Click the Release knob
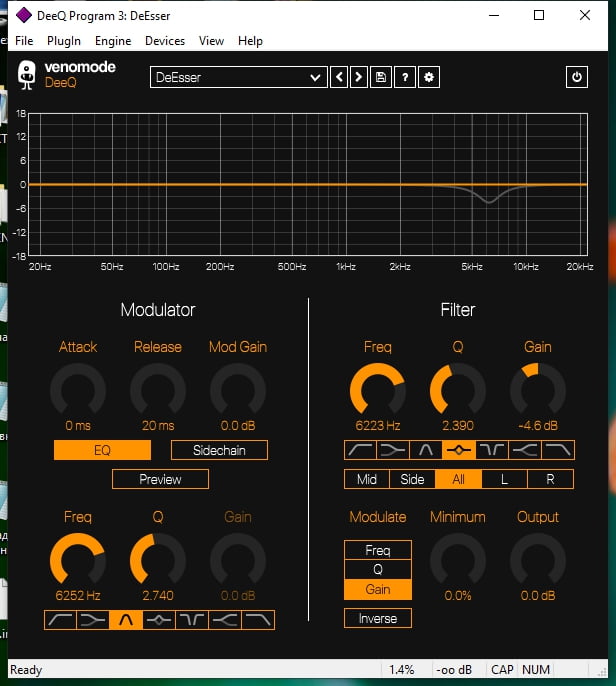 click(x=158, y=390)
